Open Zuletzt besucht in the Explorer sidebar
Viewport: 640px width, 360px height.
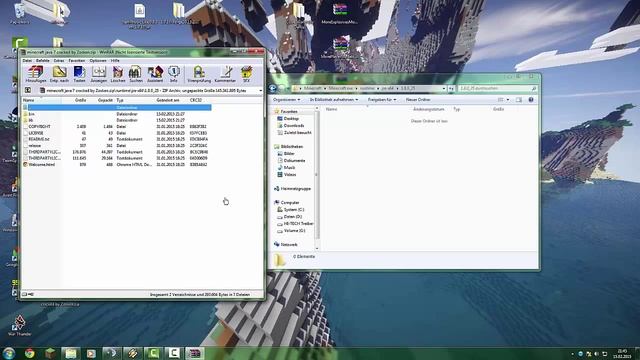click(298, 133)
